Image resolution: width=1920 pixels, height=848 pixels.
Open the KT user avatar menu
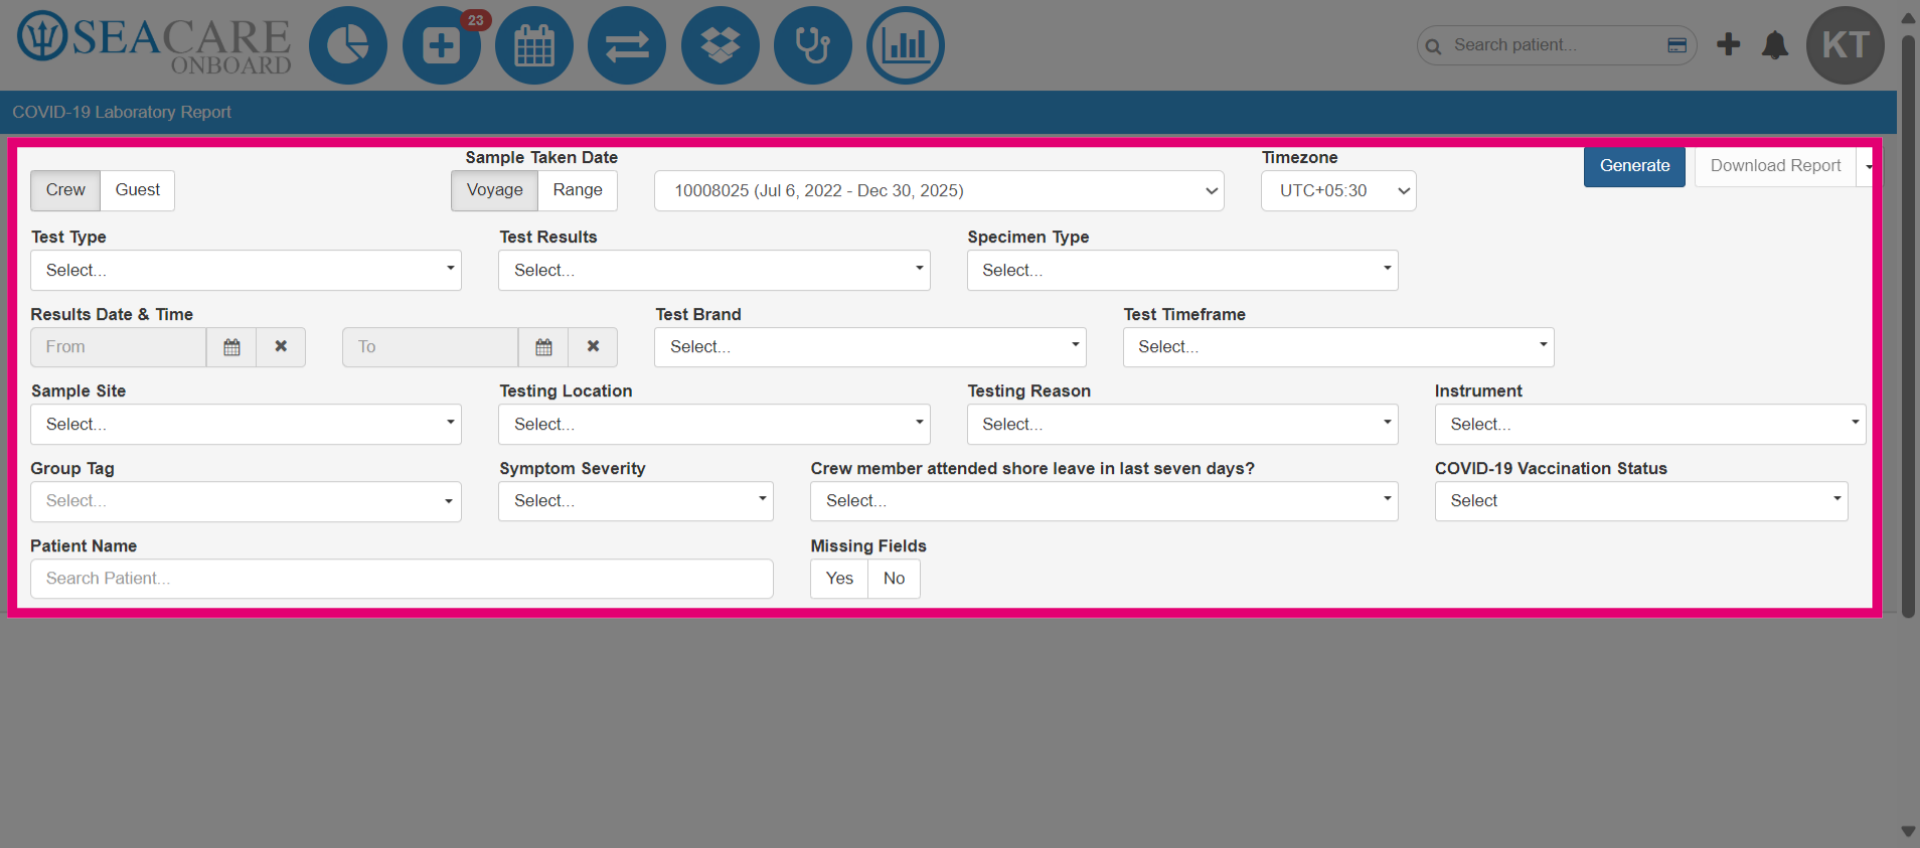pos(1845,45)
